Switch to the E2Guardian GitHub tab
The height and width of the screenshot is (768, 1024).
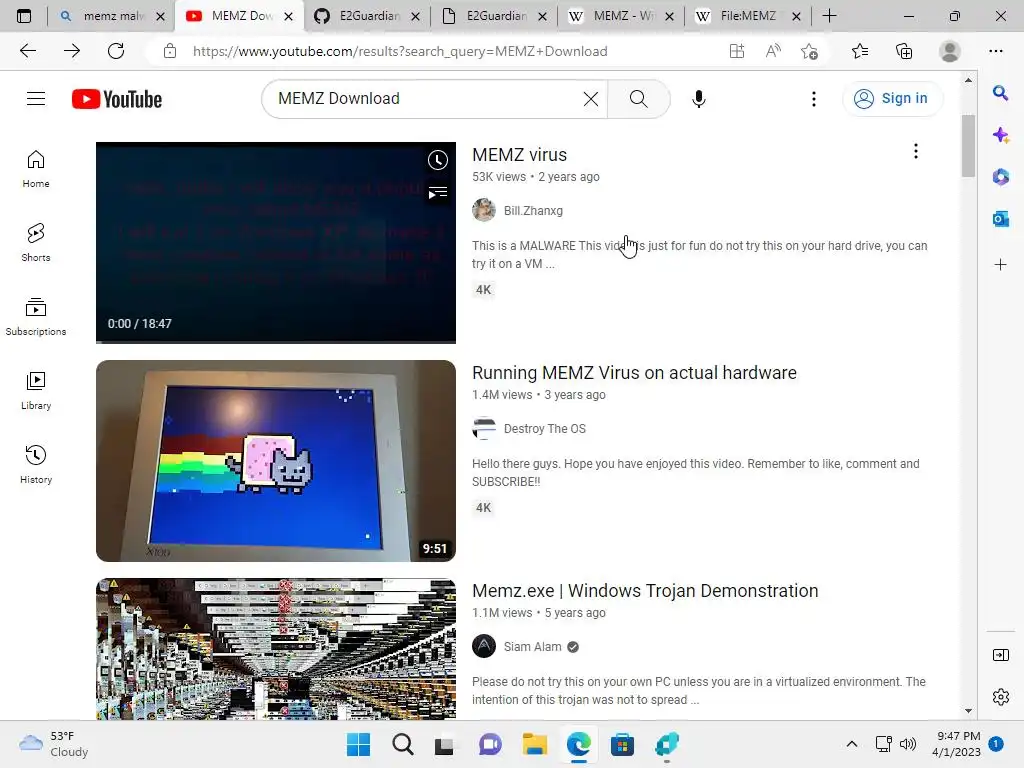pyautogui.click(x=367, y=16)
